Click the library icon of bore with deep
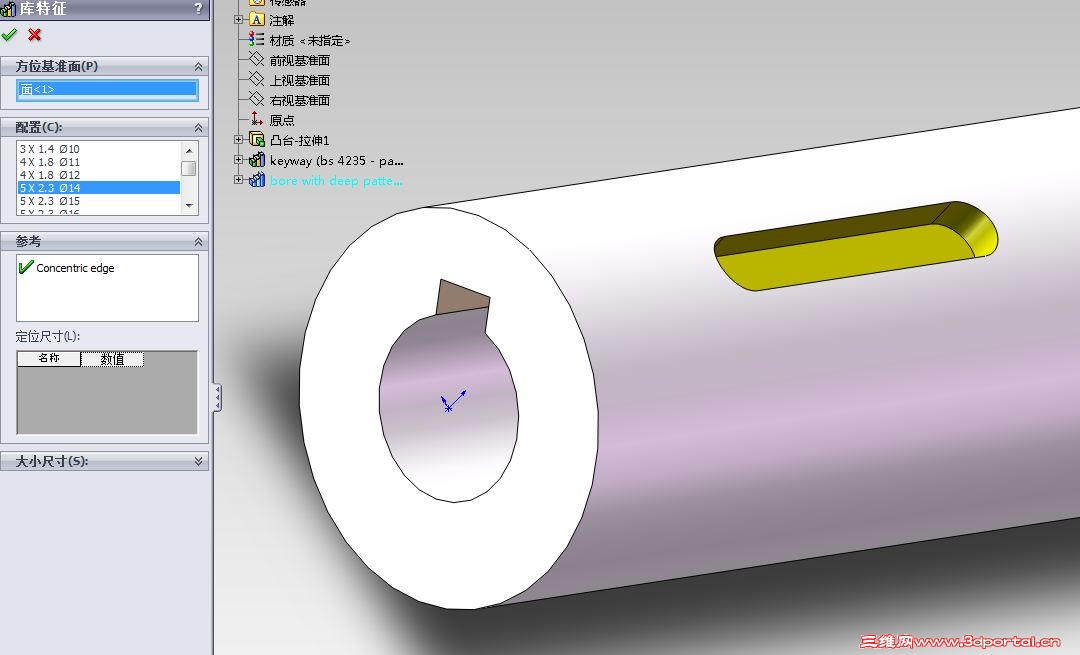The image size is (1080, 655). coord(256,180)
